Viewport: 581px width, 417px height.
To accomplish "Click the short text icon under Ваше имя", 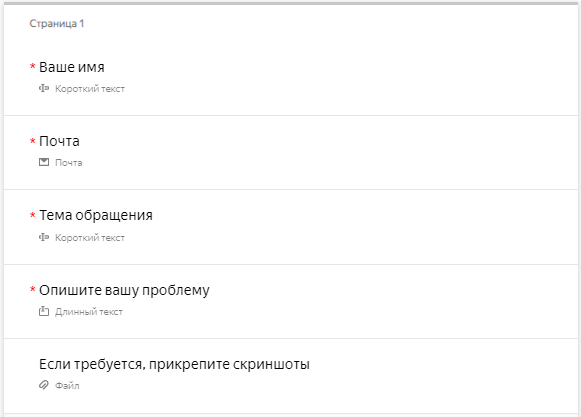I will 44,88.
